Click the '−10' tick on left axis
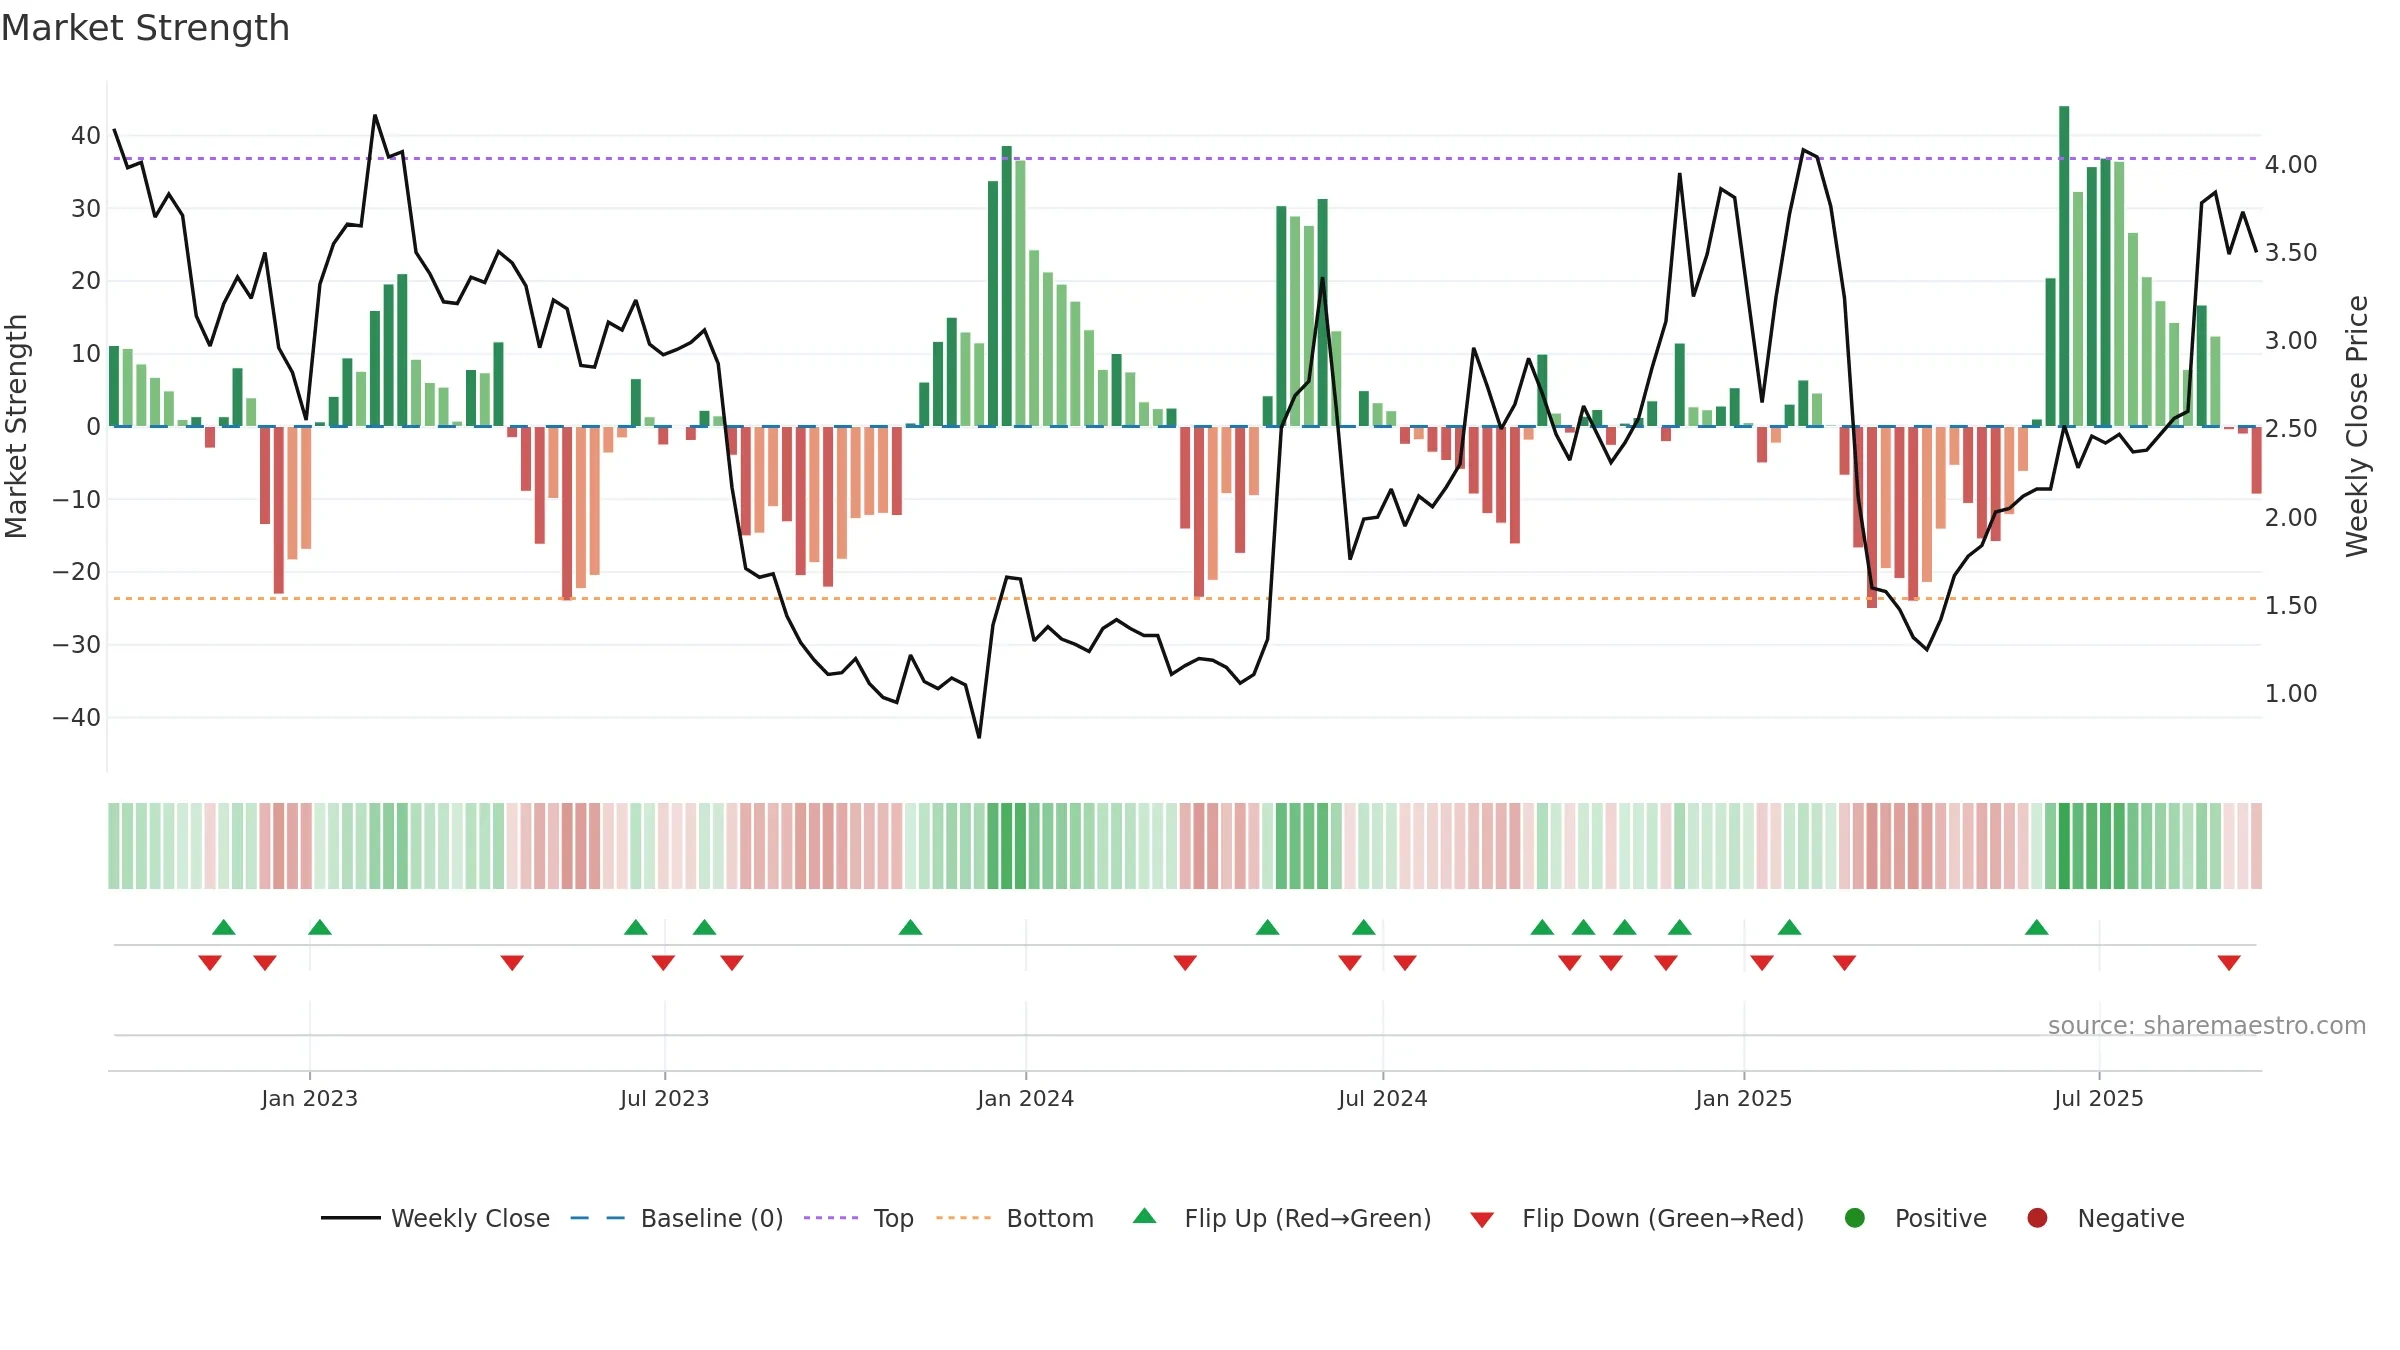 [77, 499]
